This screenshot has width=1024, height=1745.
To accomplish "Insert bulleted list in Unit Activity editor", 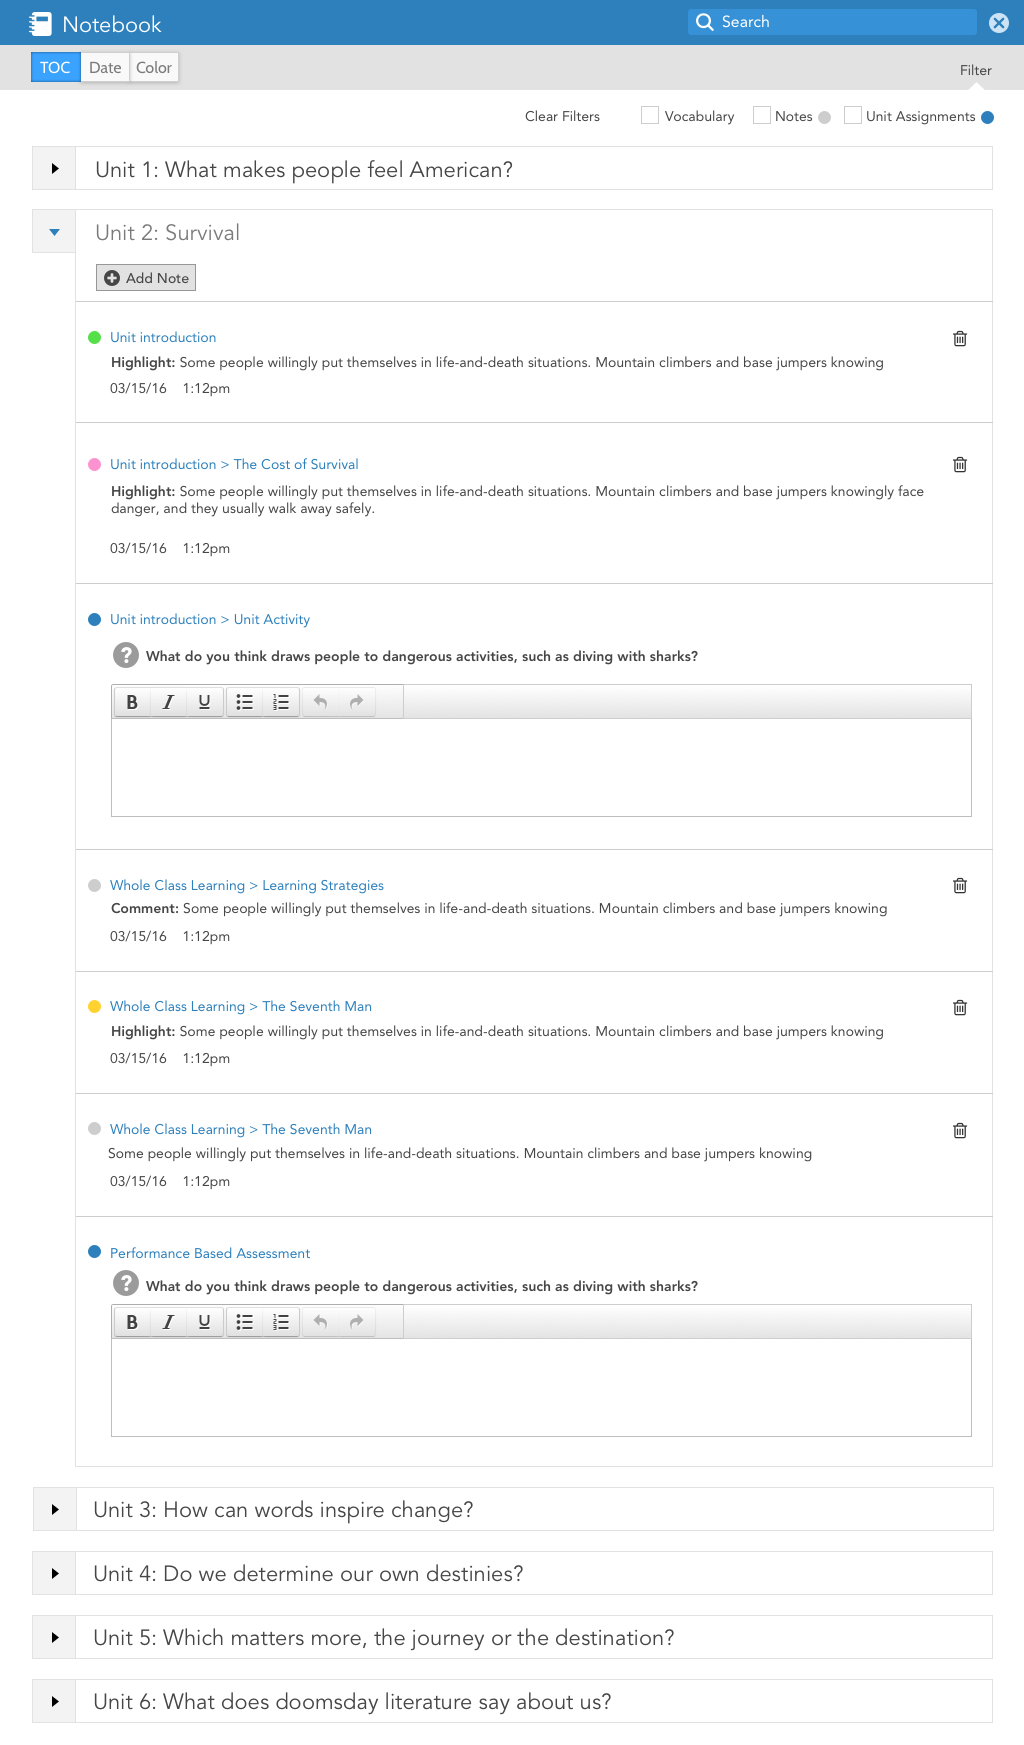I will point(244,702).
